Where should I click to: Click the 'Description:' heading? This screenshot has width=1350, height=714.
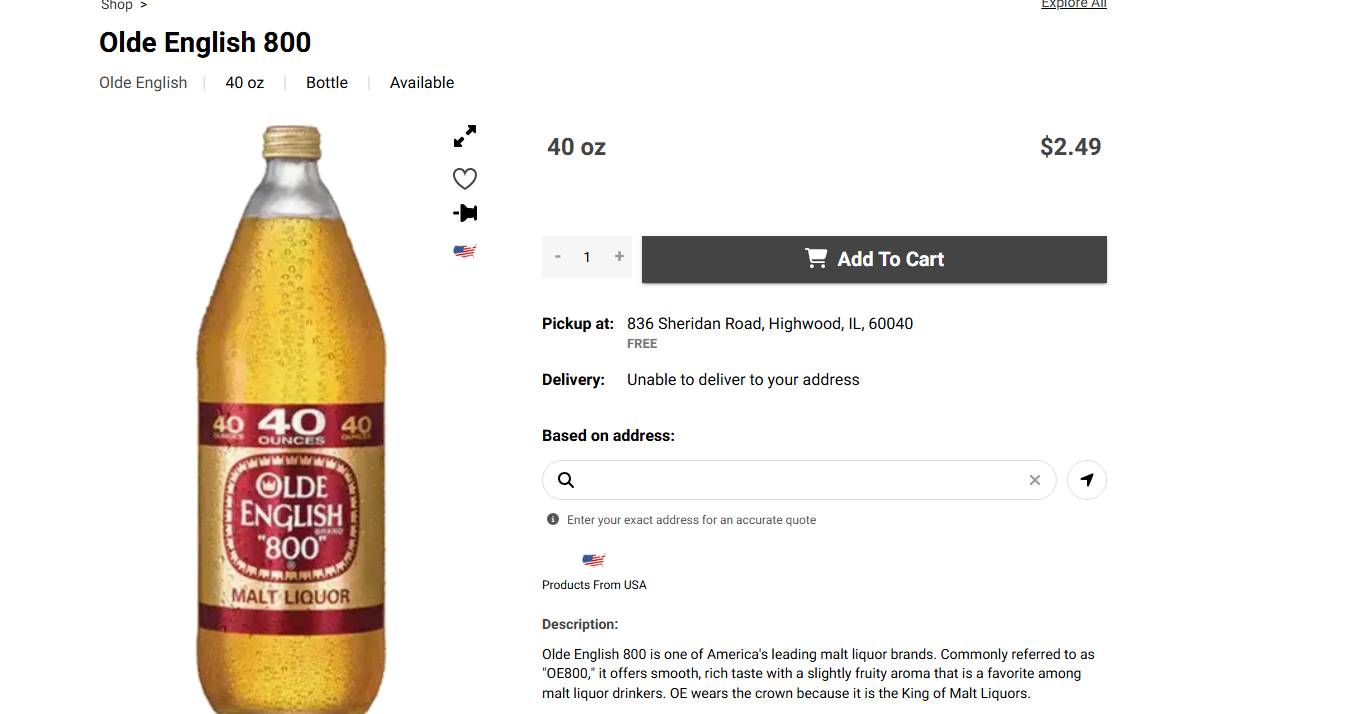(580, 624)
